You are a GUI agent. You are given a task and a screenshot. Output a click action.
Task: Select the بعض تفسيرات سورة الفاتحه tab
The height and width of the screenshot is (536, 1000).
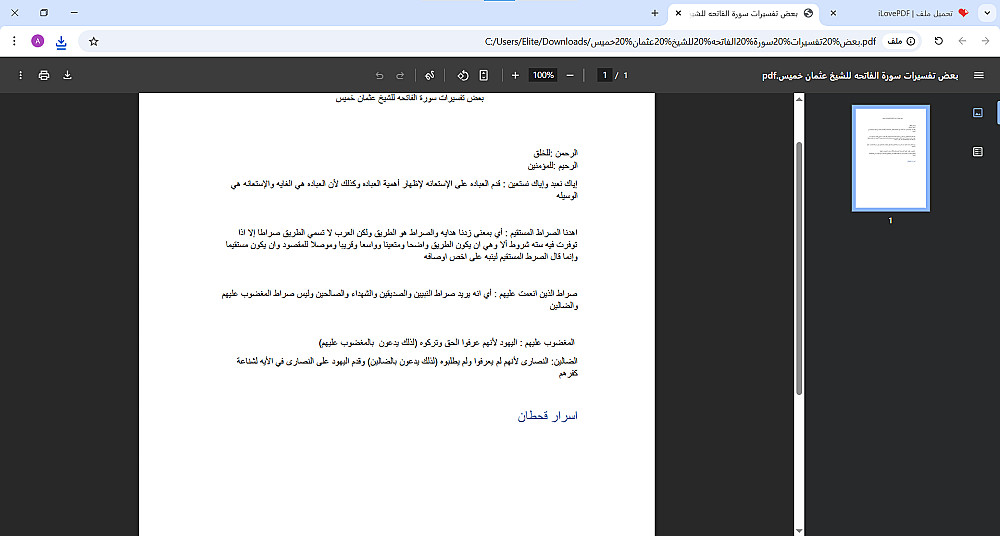pyautogui.click(x=745, y=13)
